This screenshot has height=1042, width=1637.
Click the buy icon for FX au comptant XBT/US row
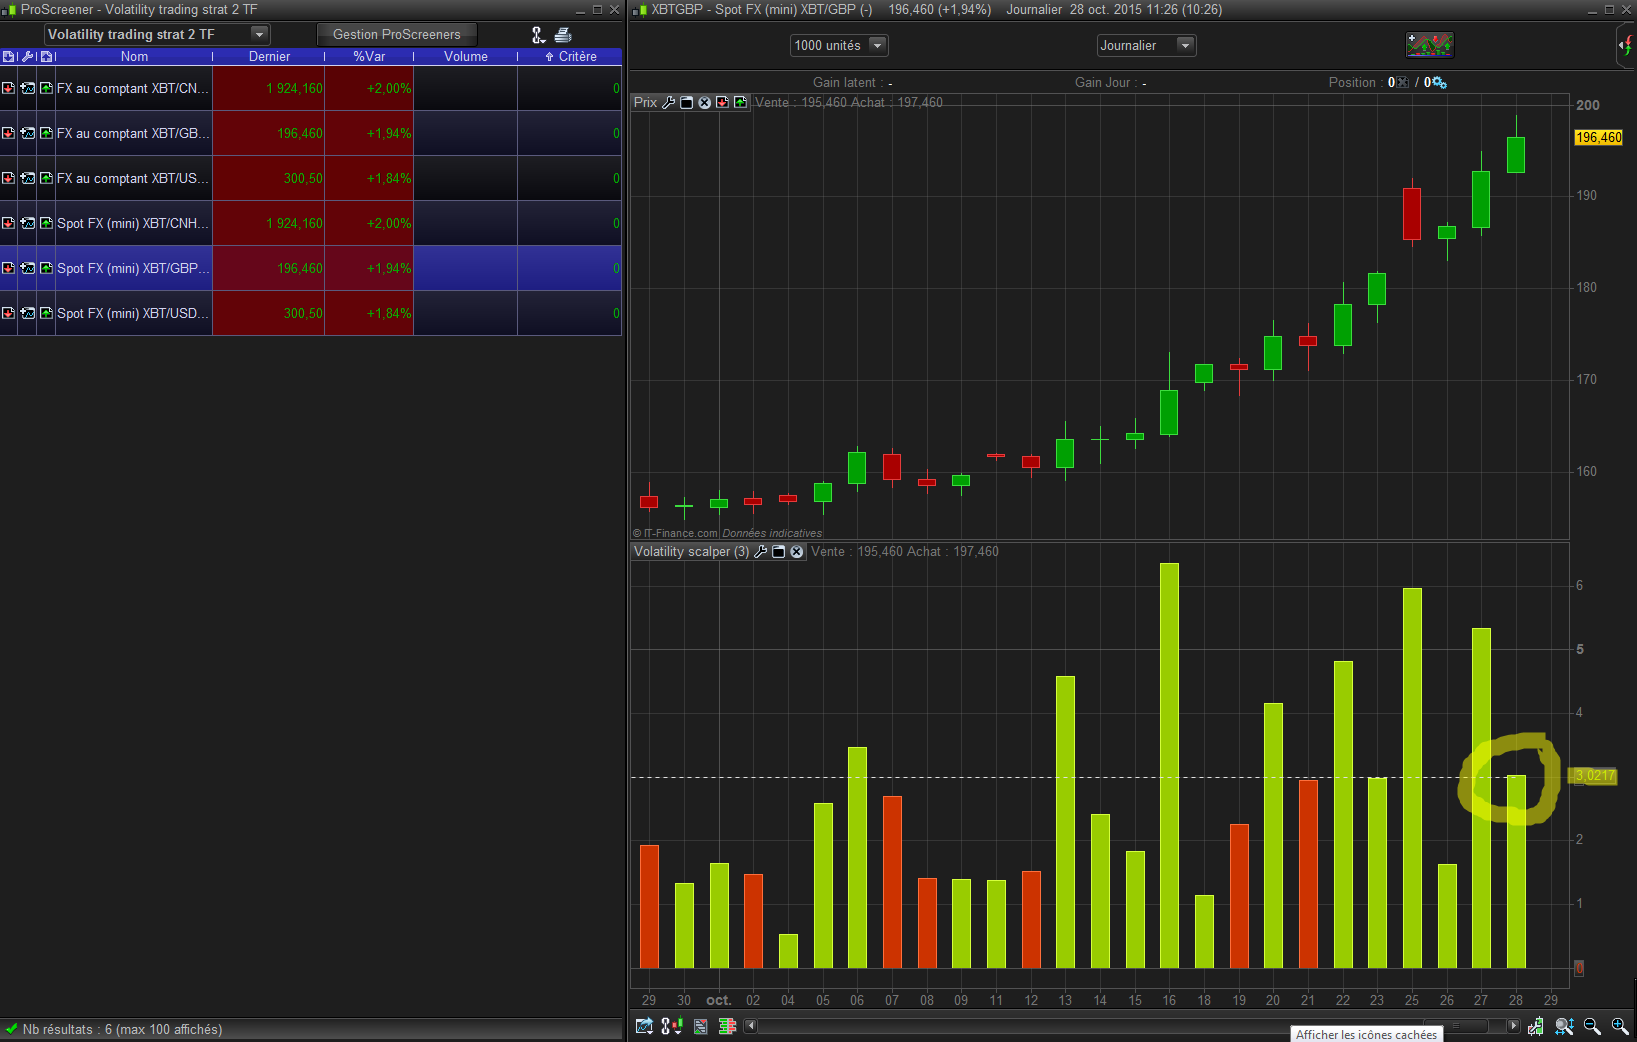46,178
